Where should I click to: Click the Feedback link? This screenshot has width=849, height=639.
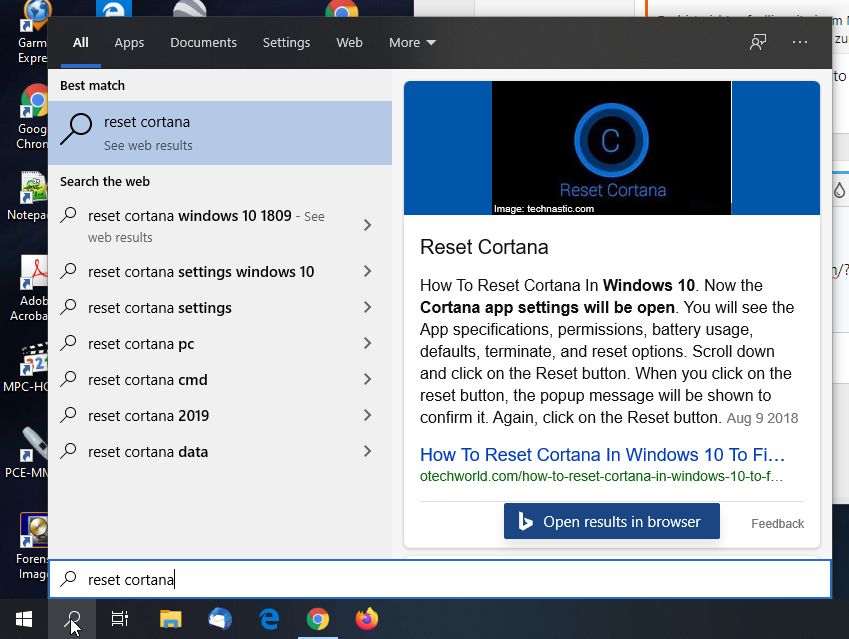pos(777,524)
